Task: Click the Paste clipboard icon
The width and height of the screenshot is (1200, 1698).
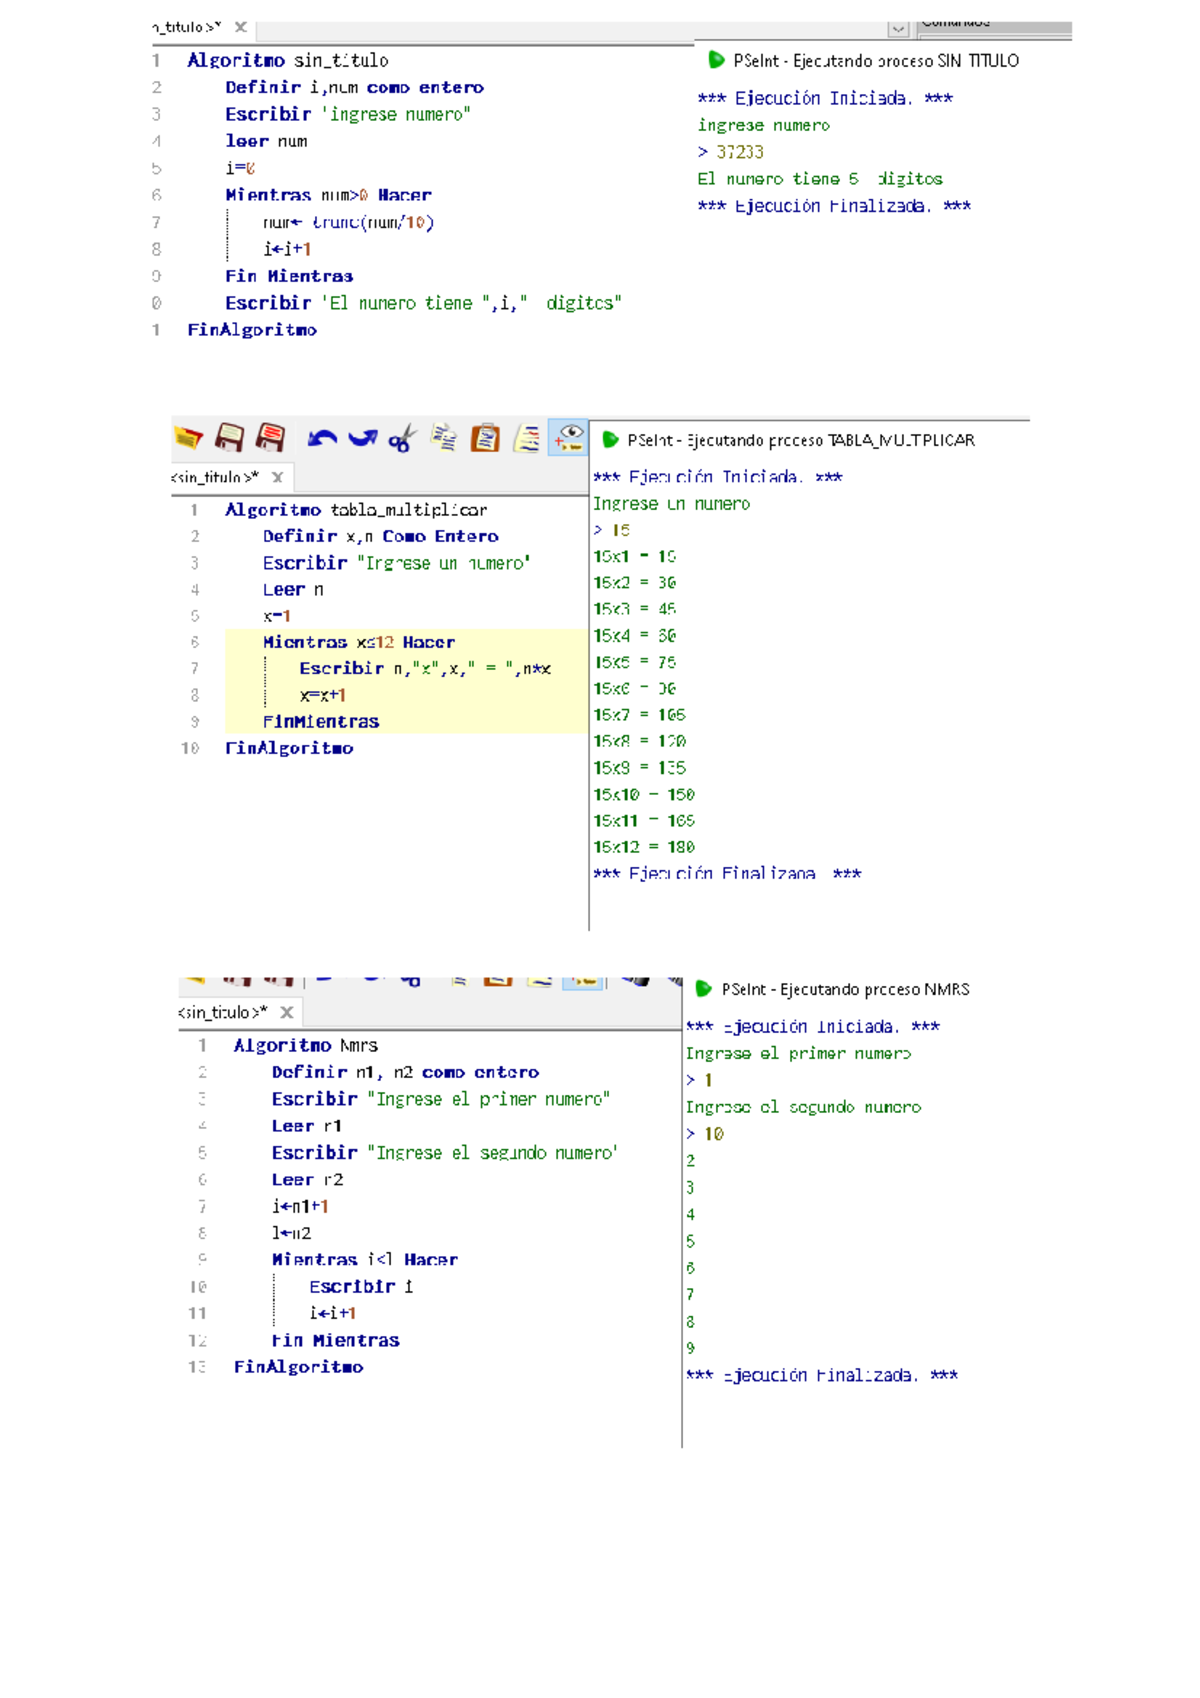Action: click(485, 438)
